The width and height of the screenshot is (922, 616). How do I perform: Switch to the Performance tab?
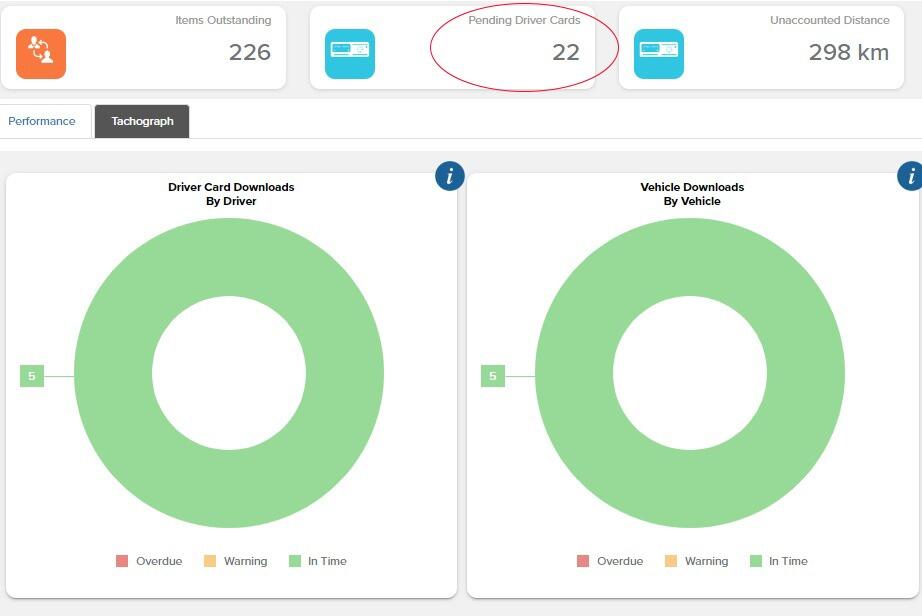42,121
